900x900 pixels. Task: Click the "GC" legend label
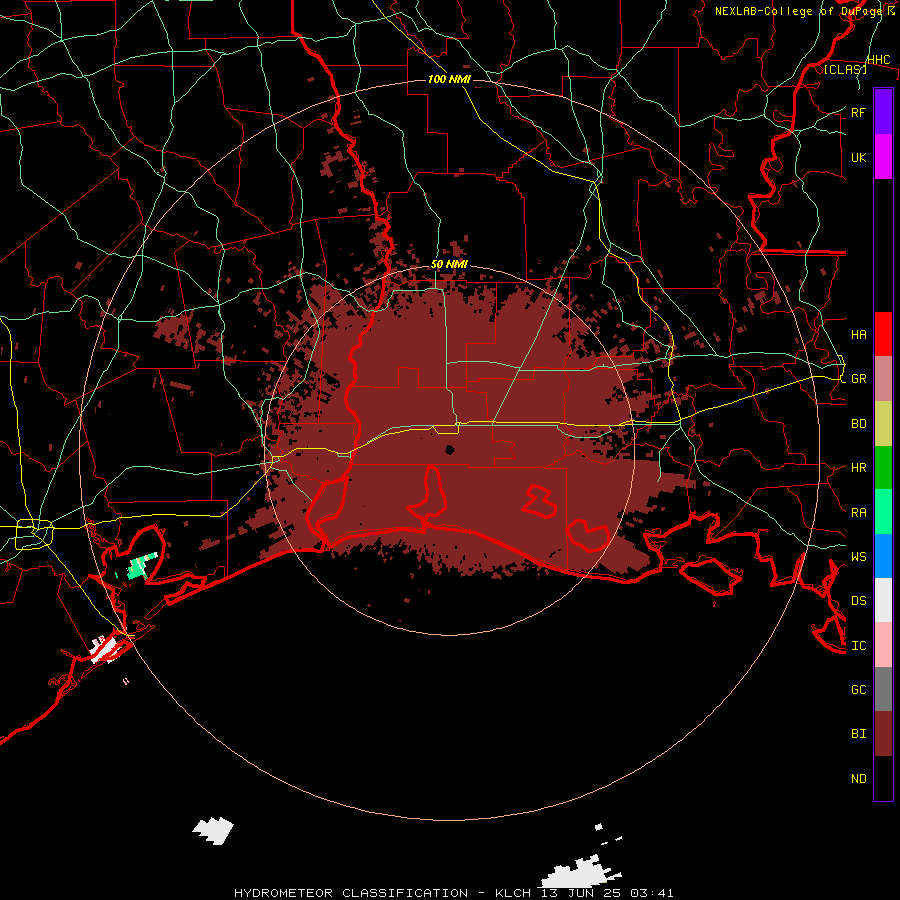pos(858,689)
